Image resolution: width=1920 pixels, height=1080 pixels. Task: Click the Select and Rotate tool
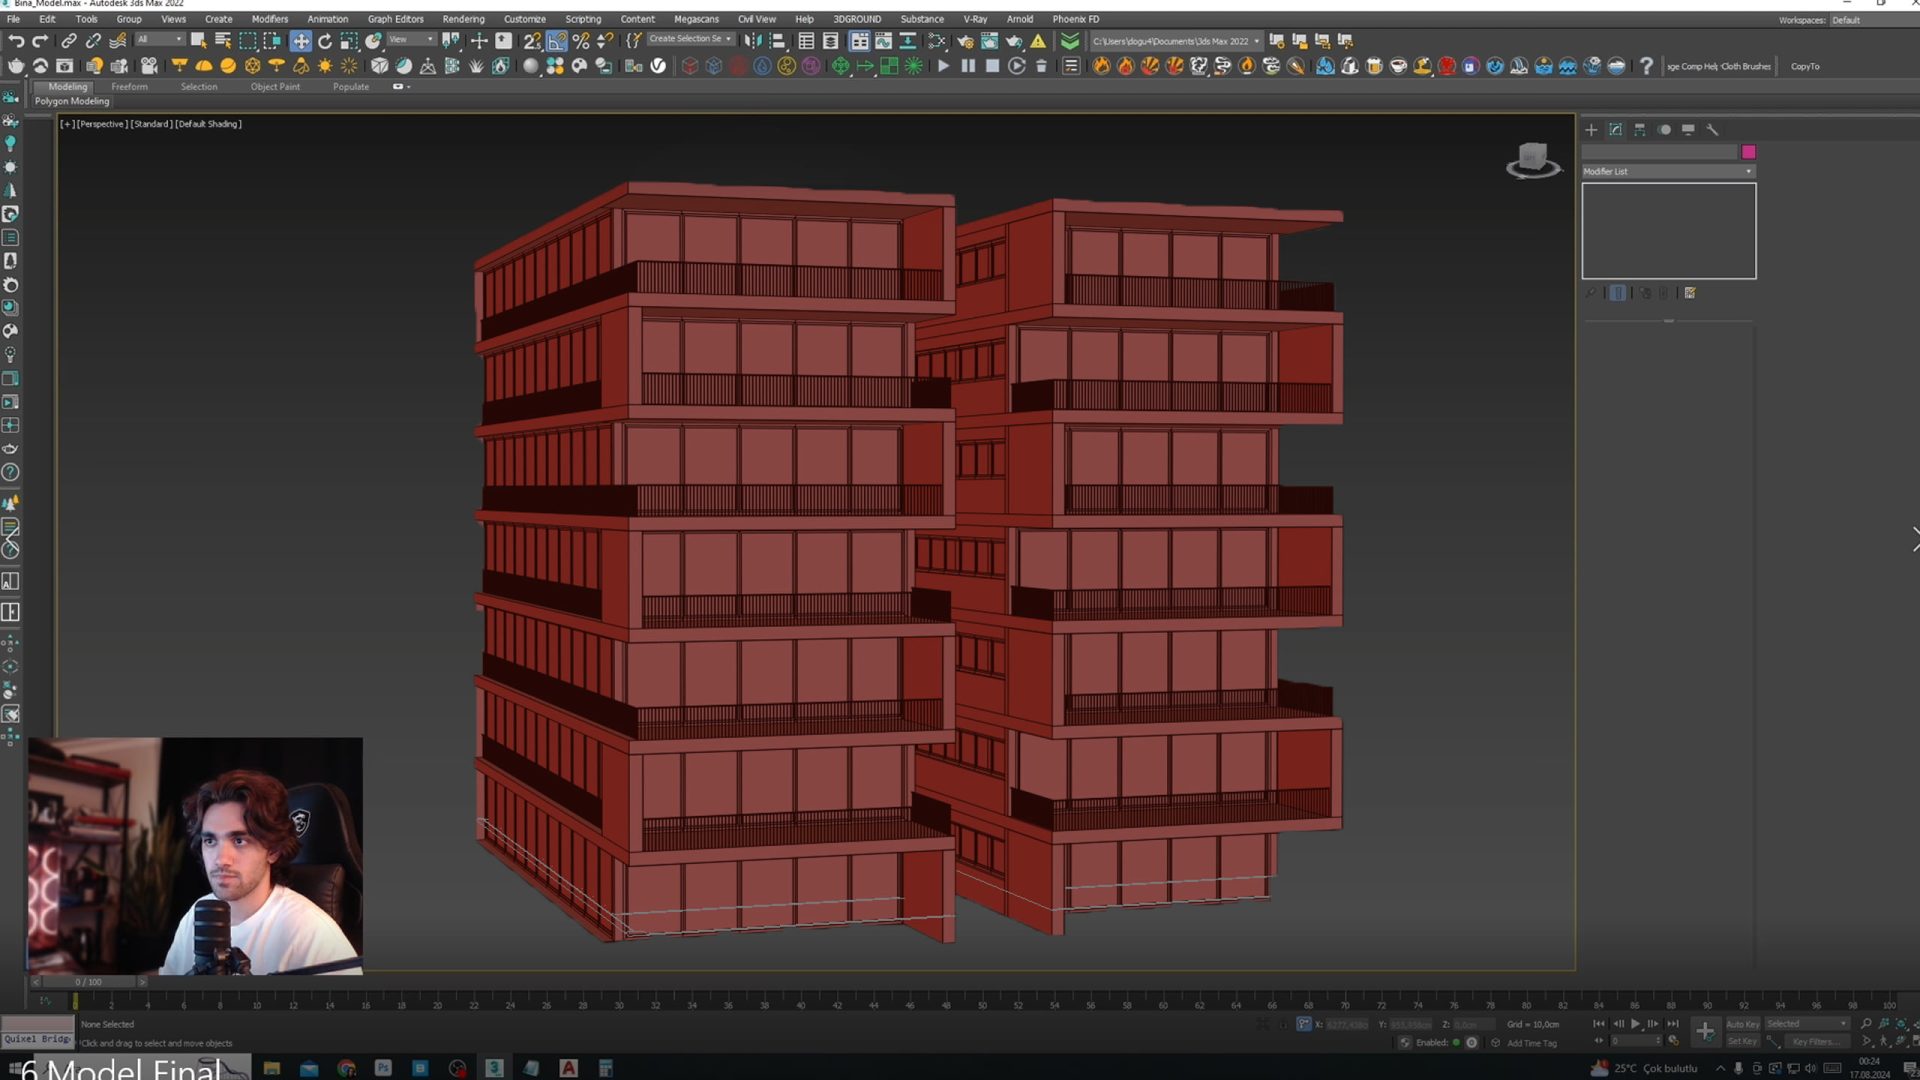[325, 41]
